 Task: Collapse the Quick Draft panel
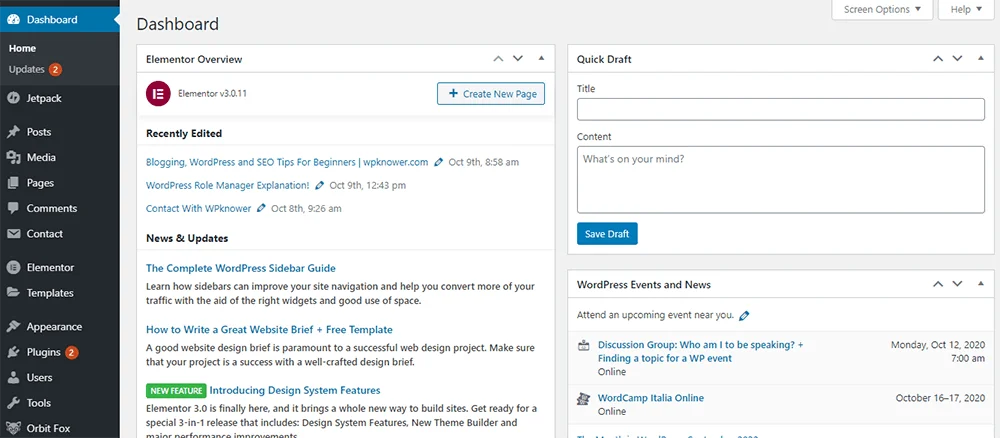point(981,59)
